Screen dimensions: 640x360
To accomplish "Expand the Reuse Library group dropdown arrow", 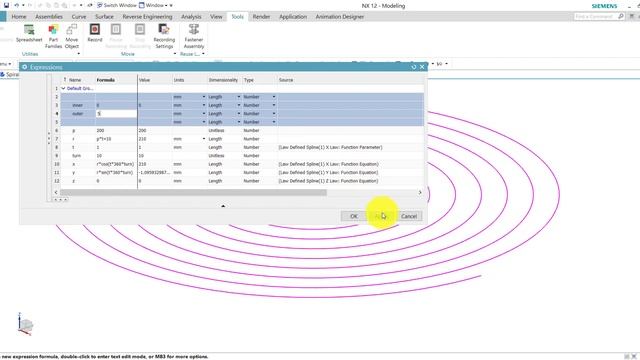I will (203, 54).
